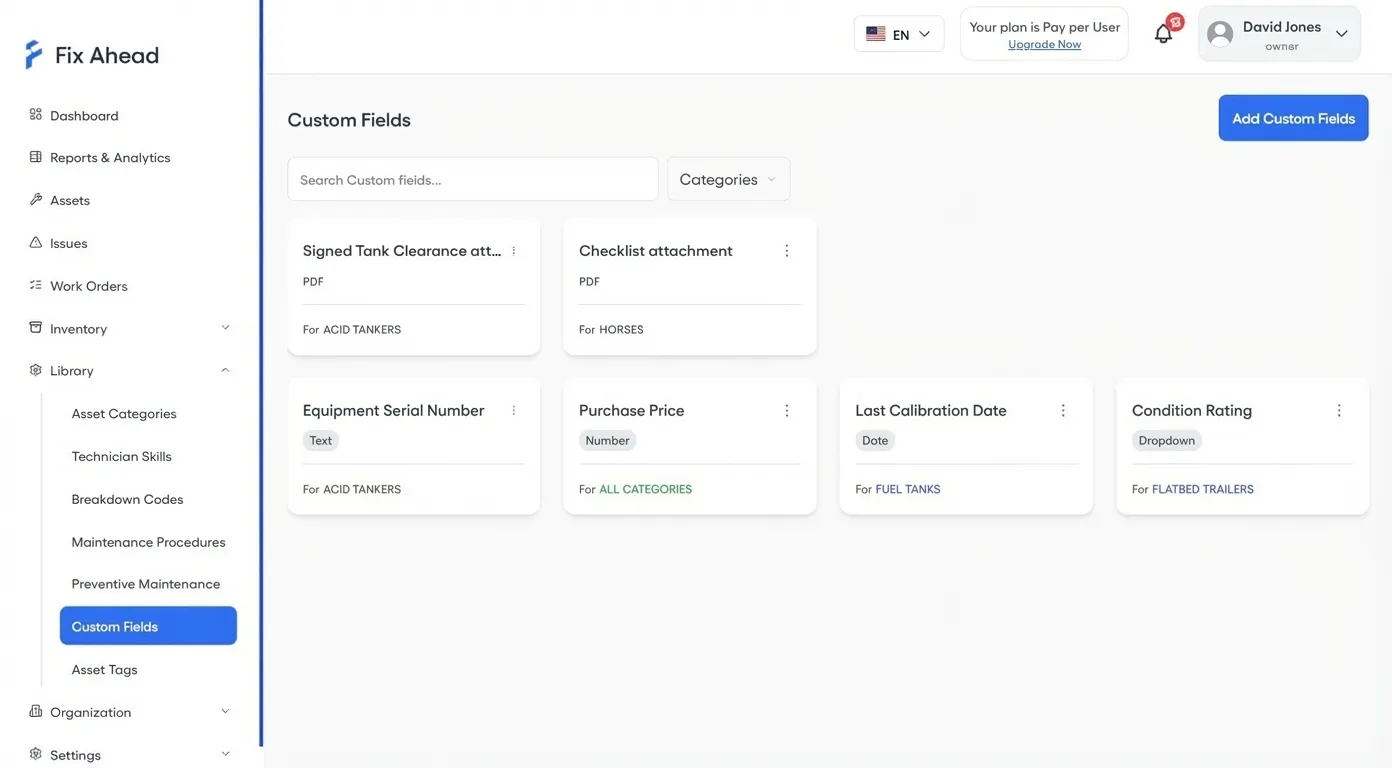Open the Categories filter dropdown
This screenshot has width=1392, height=768.
tap(728, 178)
